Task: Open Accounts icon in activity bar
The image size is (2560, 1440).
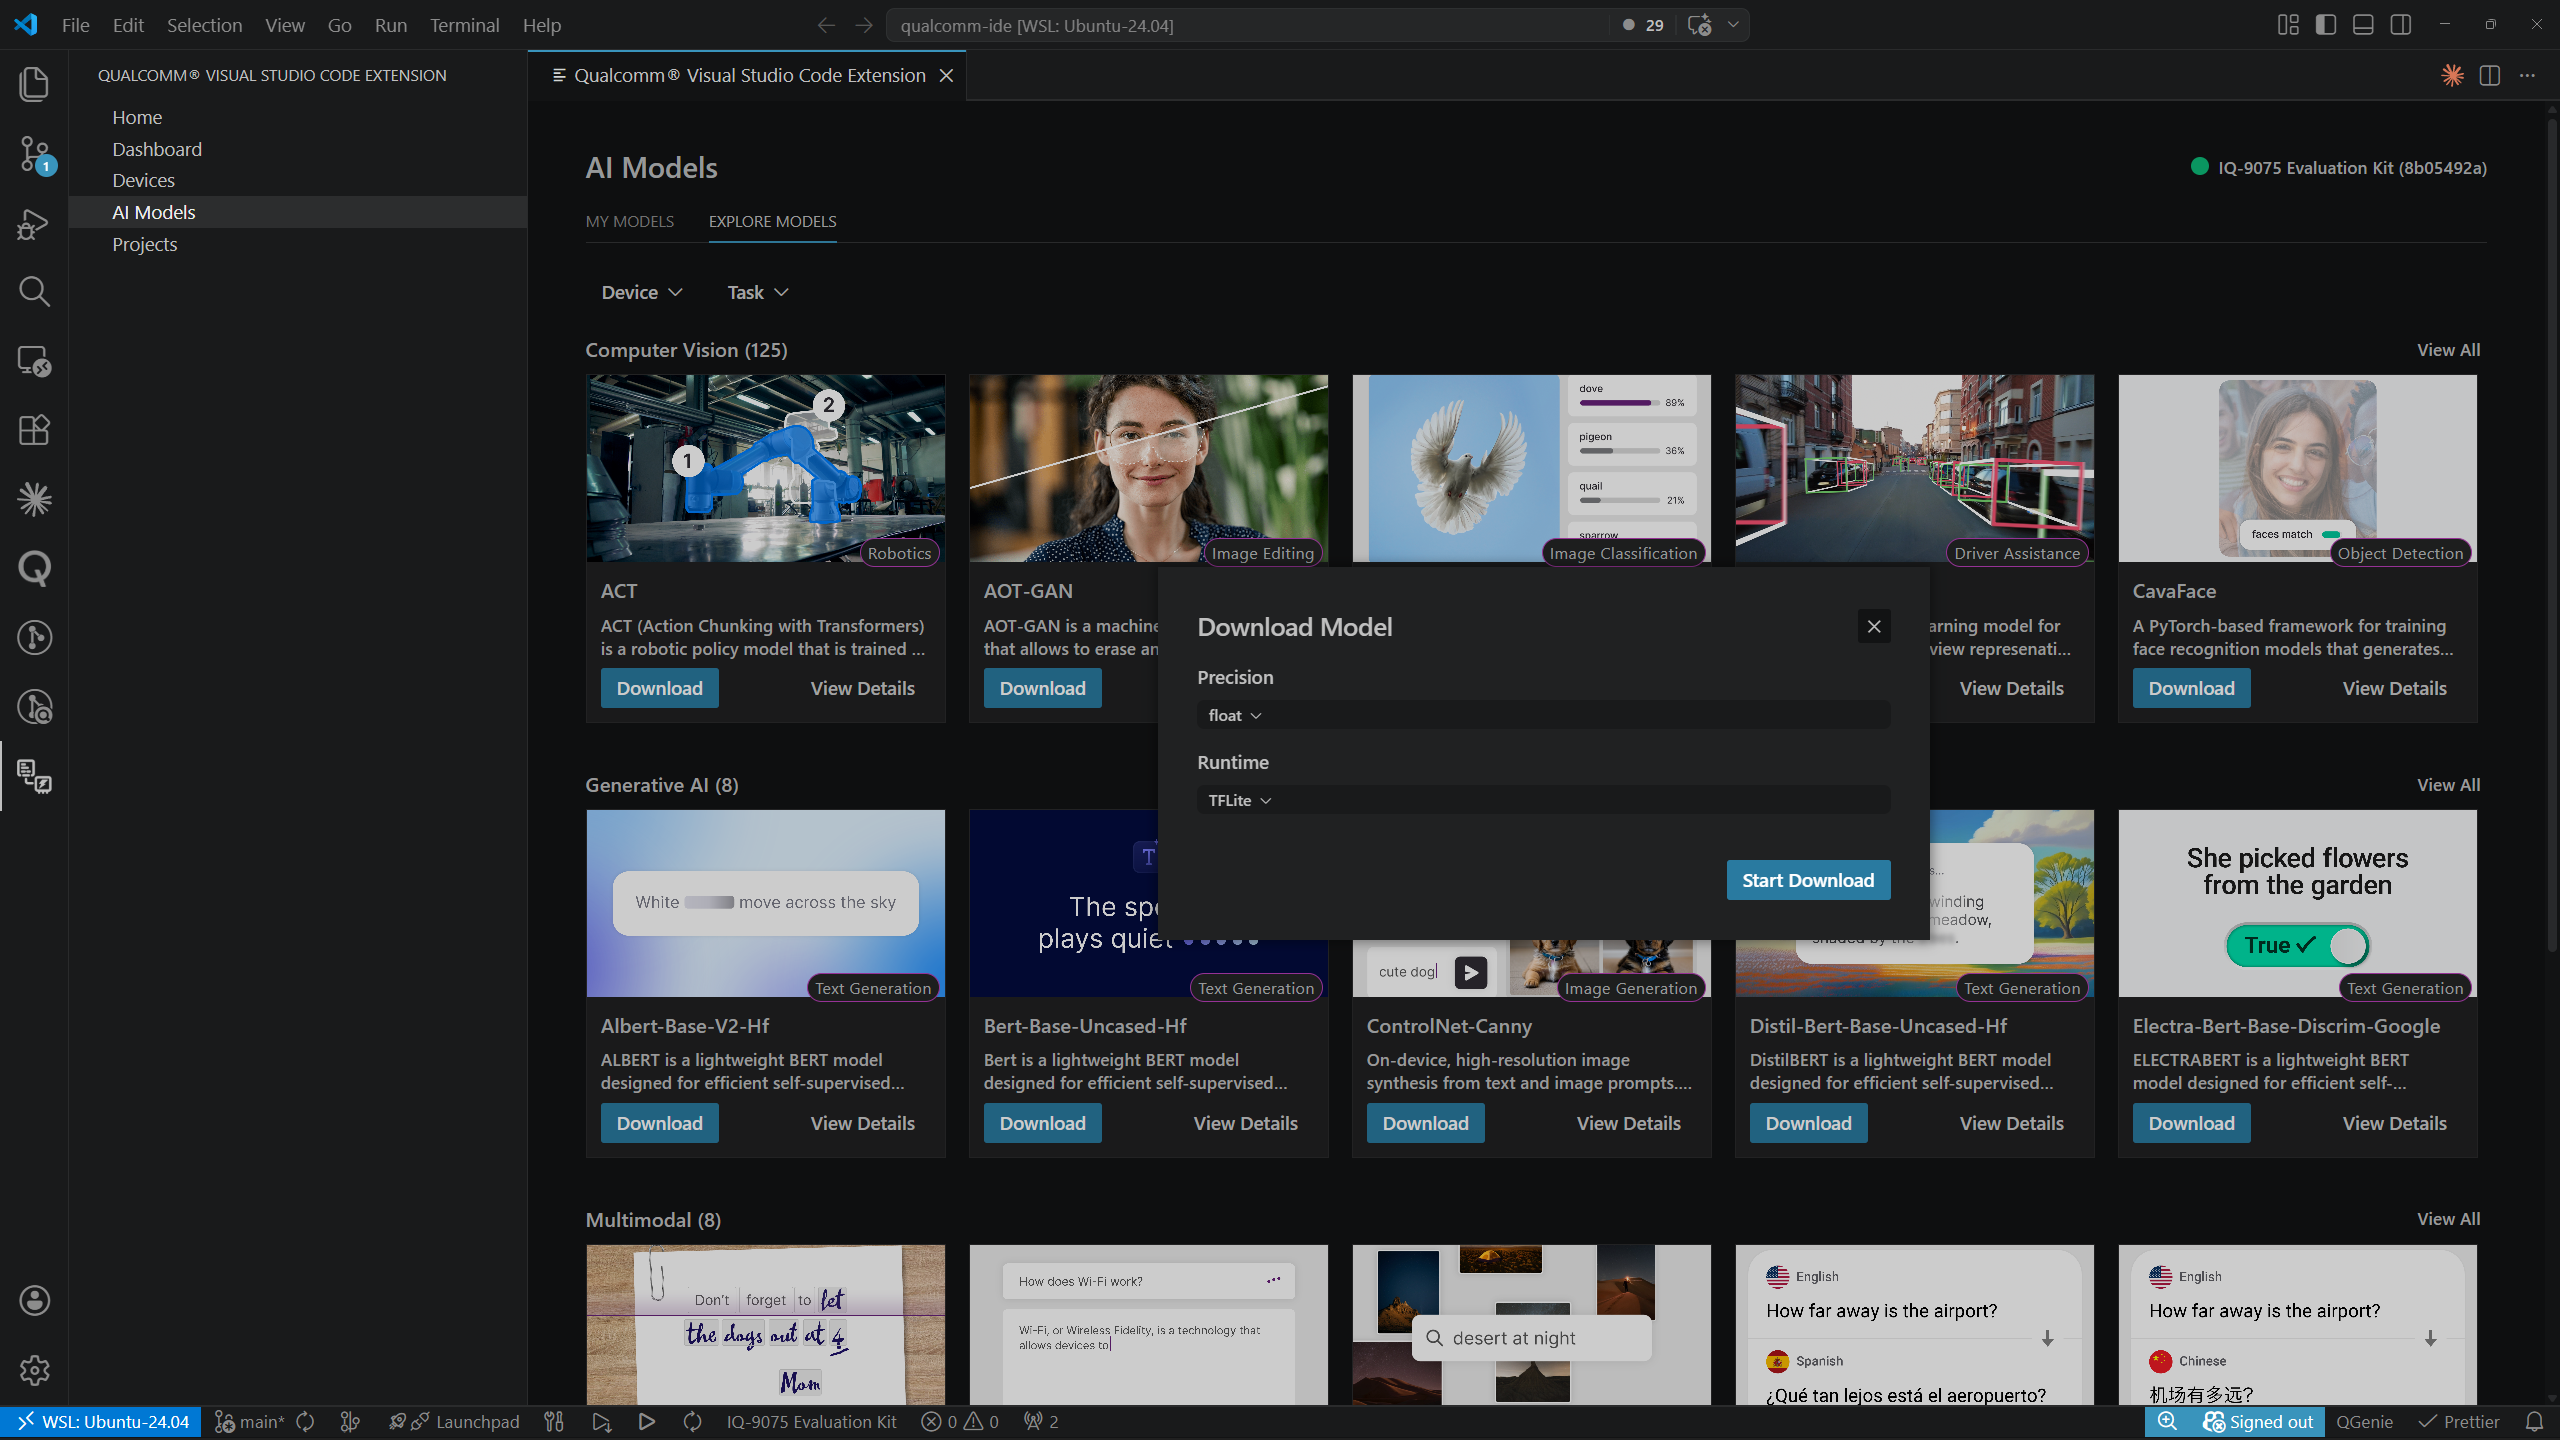Action: pyautogui.click(x=34, y=1300)
